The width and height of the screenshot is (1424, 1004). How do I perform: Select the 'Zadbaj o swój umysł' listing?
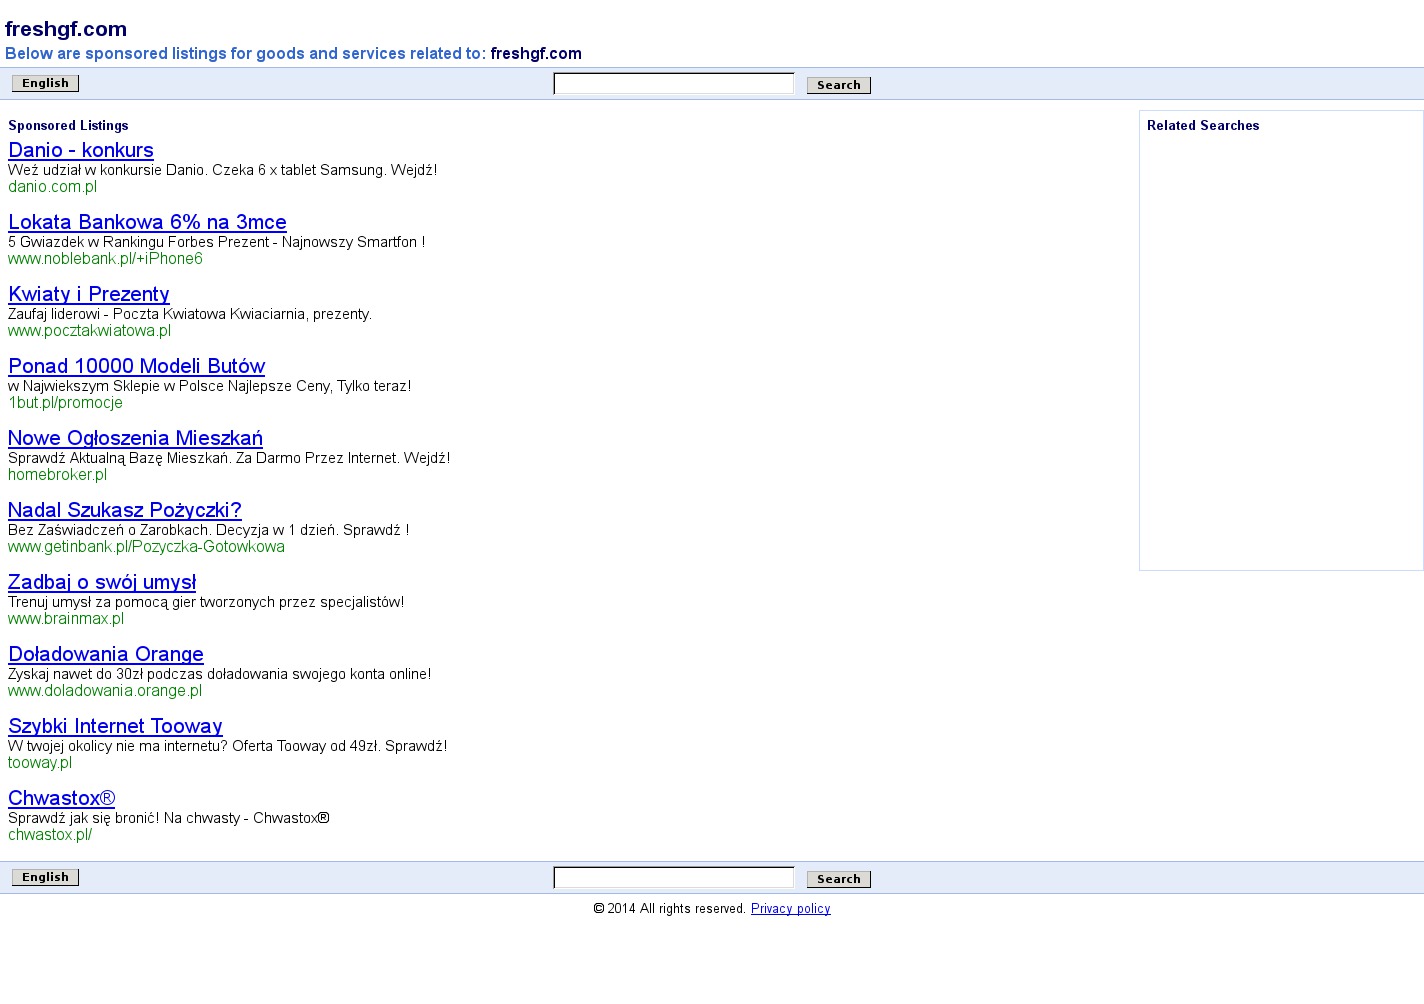click(x=102, y=582)
